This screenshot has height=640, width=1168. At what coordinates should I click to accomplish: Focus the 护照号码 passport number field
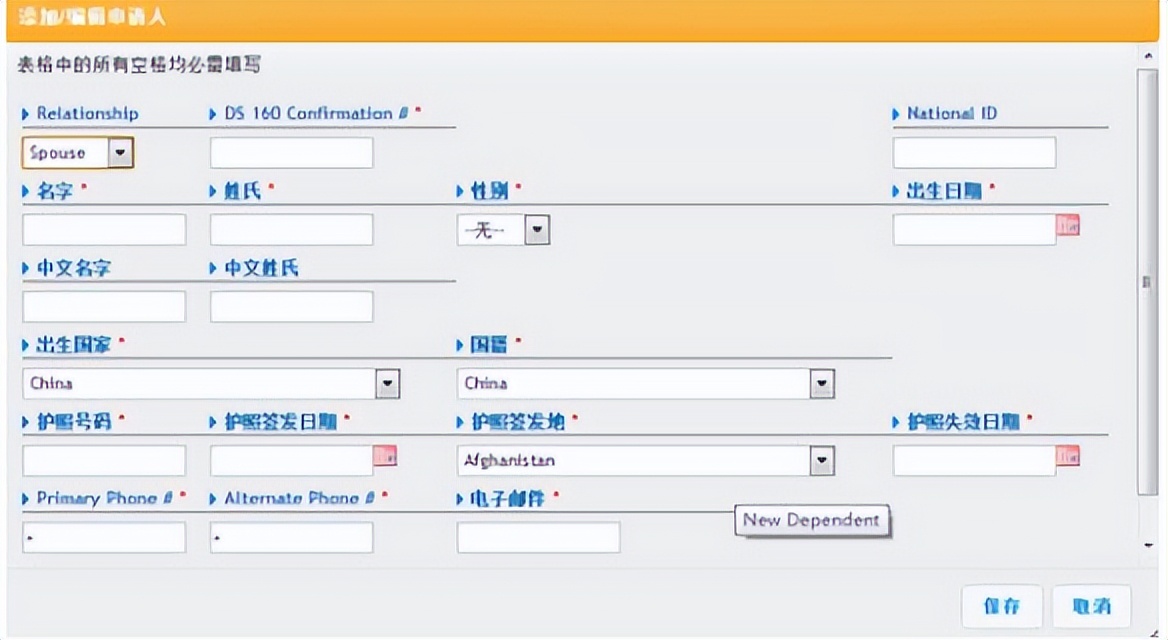pos(104,460)
